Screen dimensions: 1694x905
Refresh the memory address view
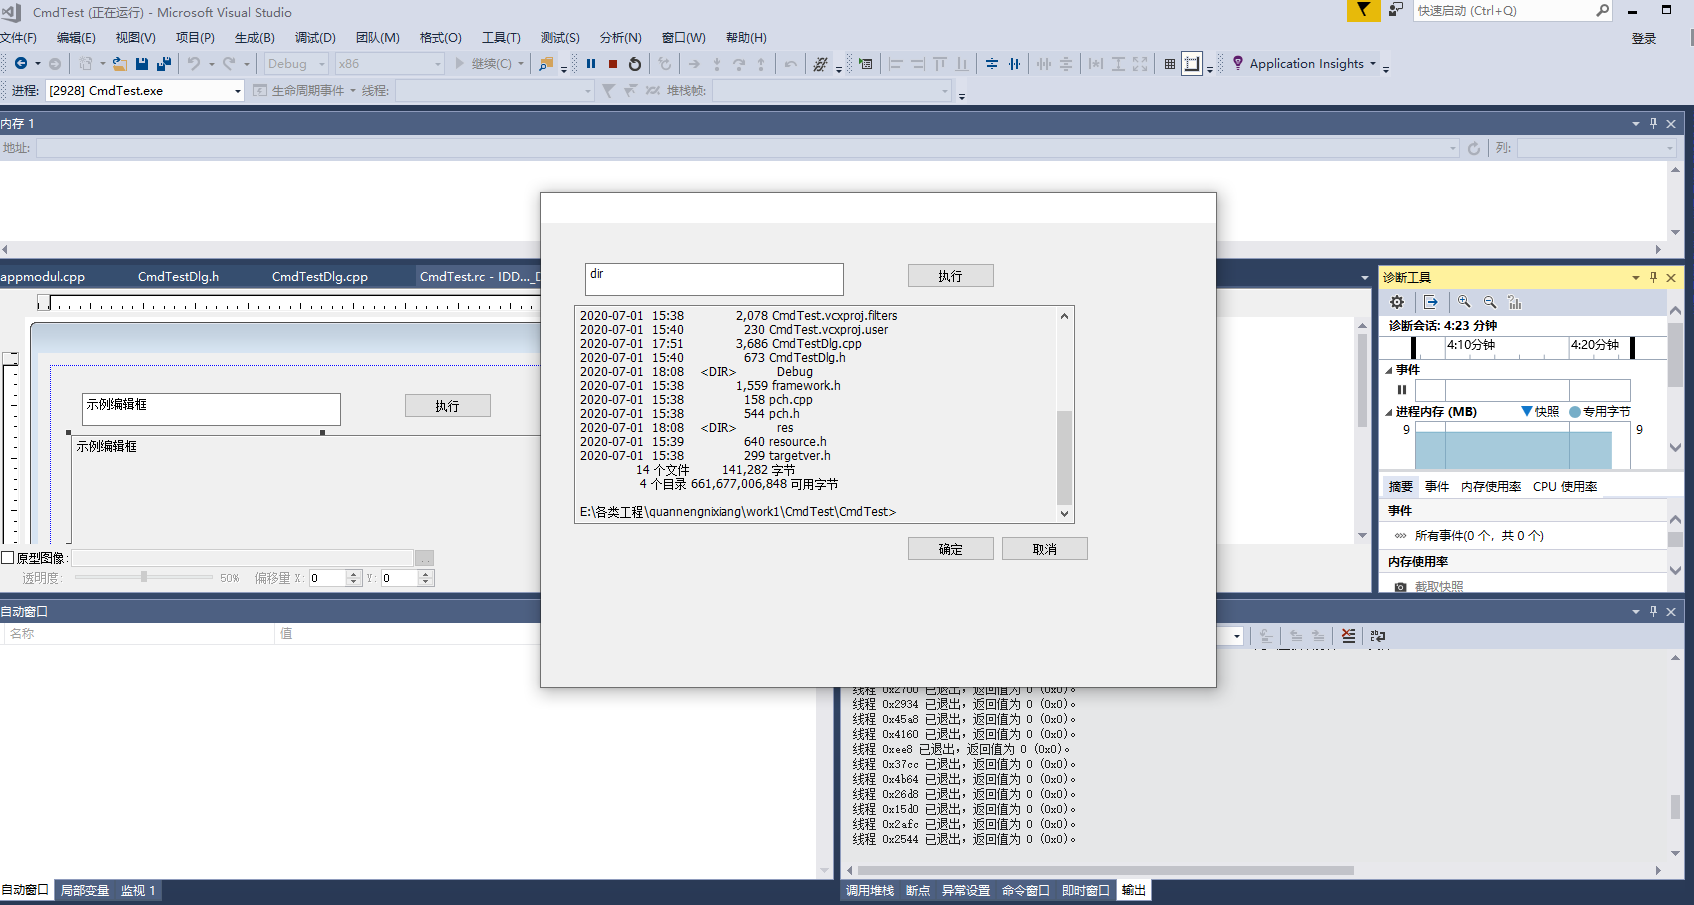[1473, 148]
